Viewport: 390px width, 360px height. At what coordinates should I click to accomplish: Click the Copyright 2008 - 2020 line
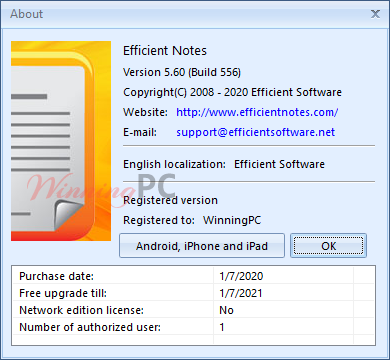[232, 92]
